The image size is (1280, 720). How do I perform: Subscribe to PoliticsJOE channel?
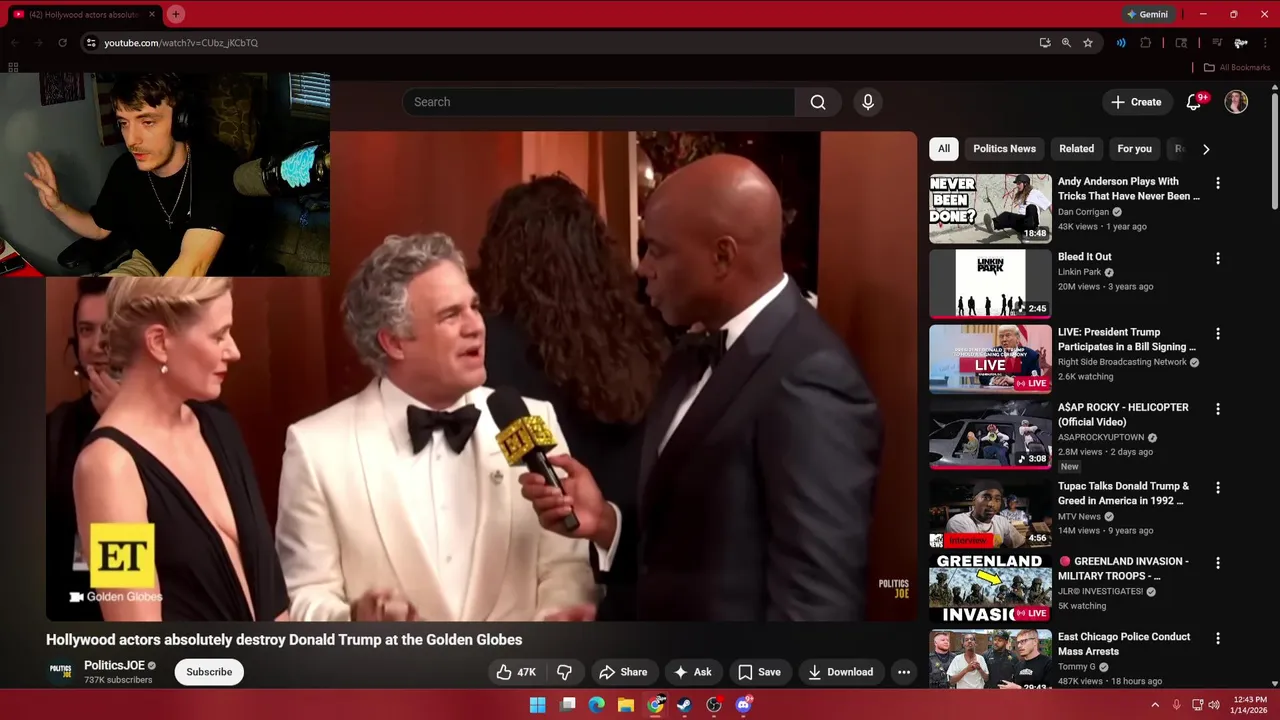click(x=209, y=672)
